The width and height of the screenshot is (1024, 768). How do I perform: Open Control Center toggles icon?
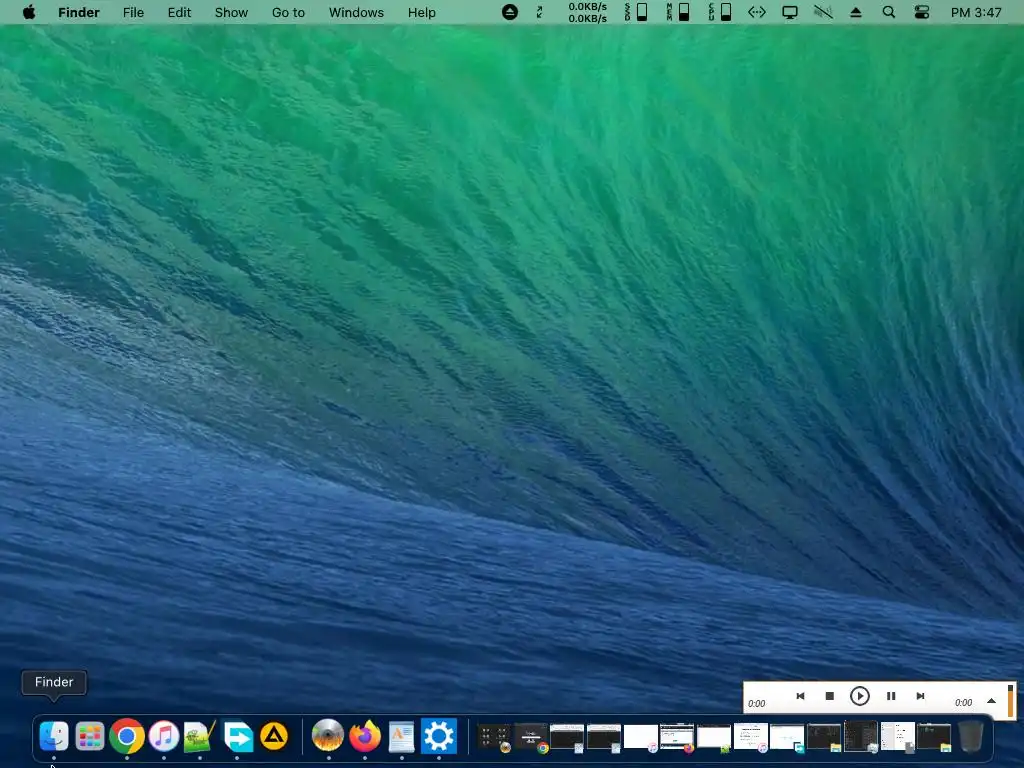click(x=921, y=12)
